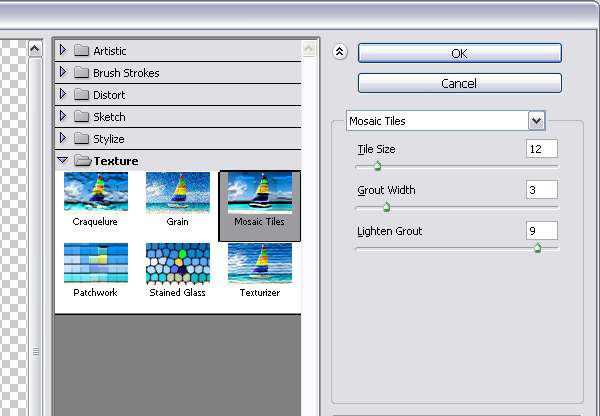Expand the Sketch filter folder
Screen dimensions: 600x416
coord(63,117)
